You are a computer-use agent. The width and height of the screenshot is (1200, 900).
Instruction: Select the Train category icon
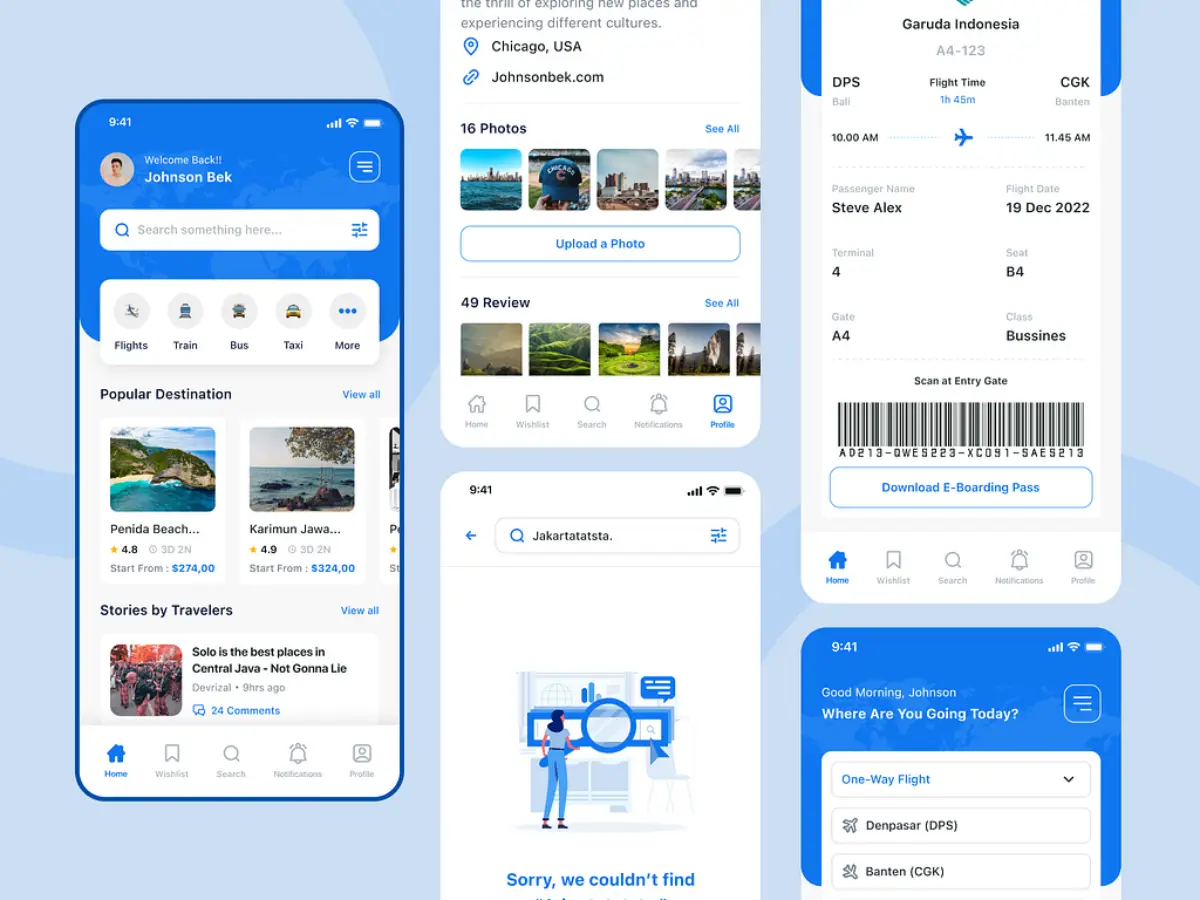(185, 312)
